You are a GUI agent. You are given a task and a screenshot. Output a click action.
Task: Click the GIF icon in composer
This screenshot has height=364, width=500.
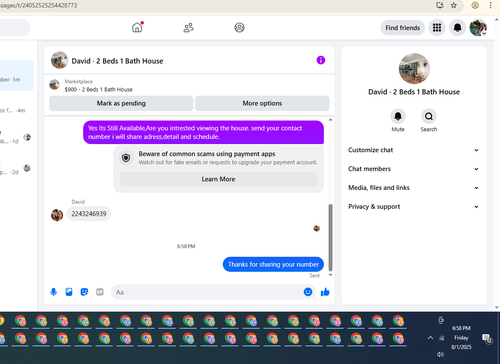100,292
